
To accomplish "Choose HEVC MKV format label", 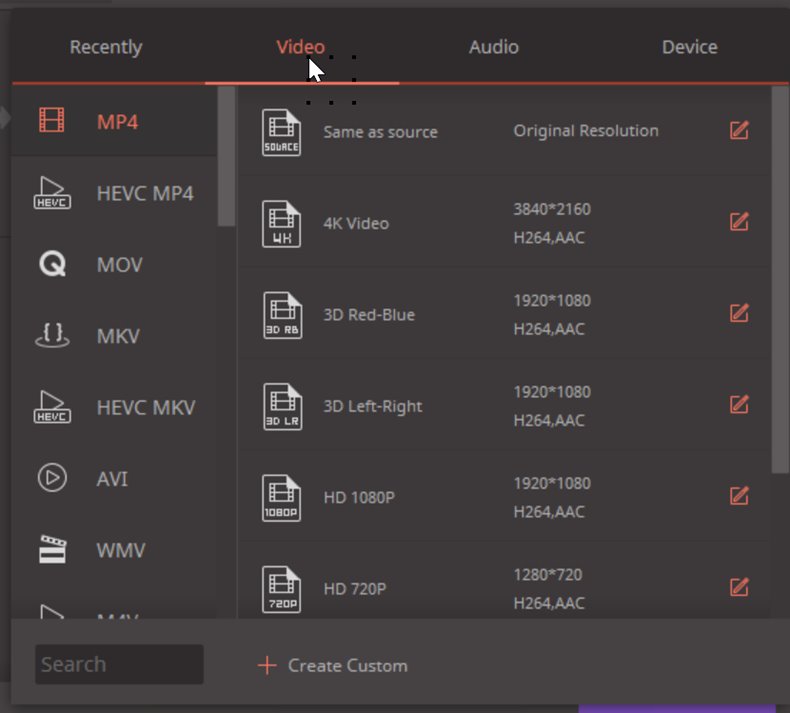I will coord(146,408).
